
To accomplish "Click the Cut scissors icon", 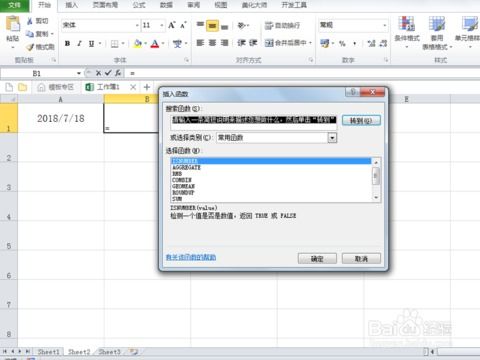I will pos(30,21).
